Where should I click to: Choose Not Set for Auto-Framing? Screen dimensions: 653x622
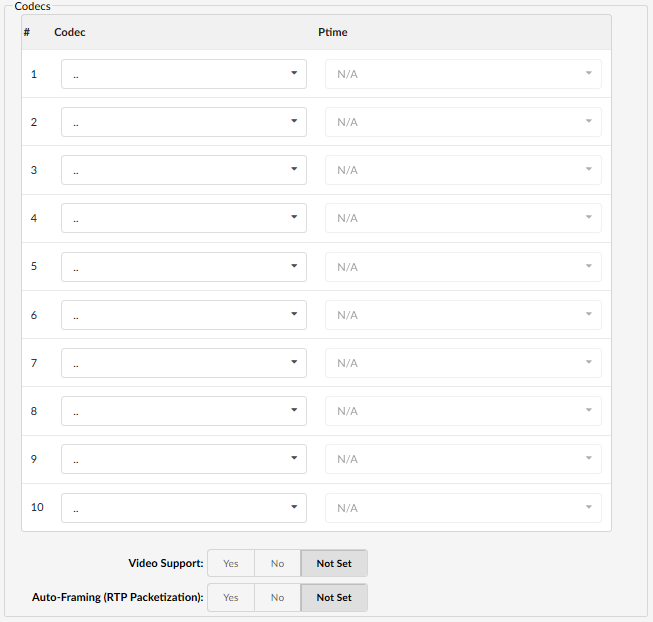coord(334,598)
